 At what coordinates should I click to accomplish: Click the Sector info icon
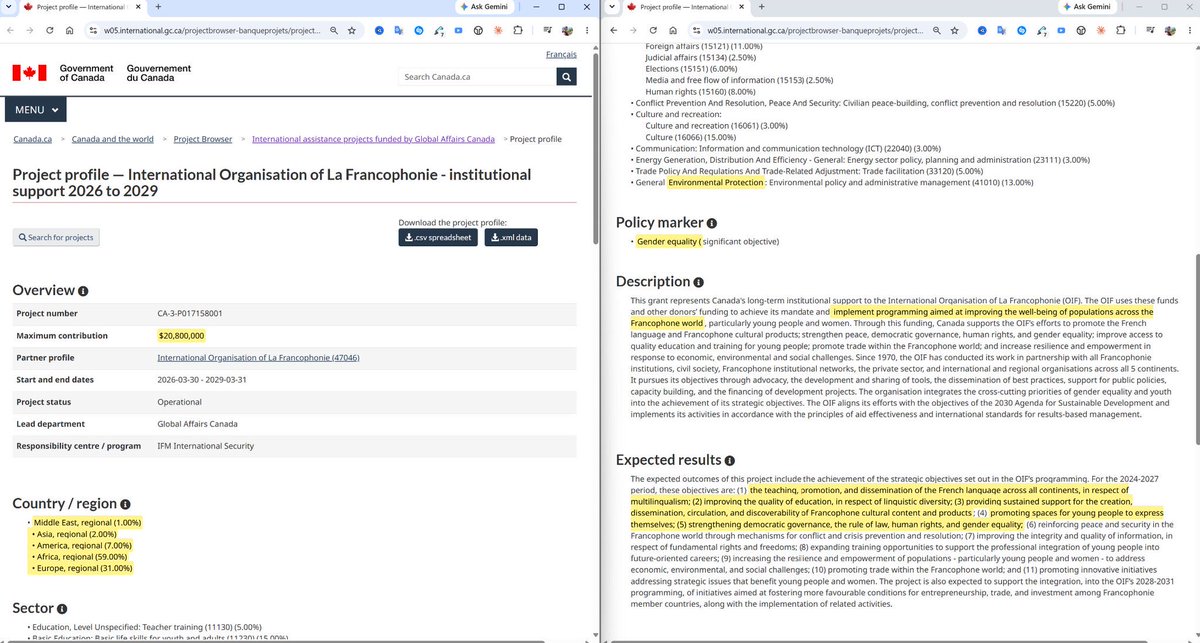(x=62, y=608)
